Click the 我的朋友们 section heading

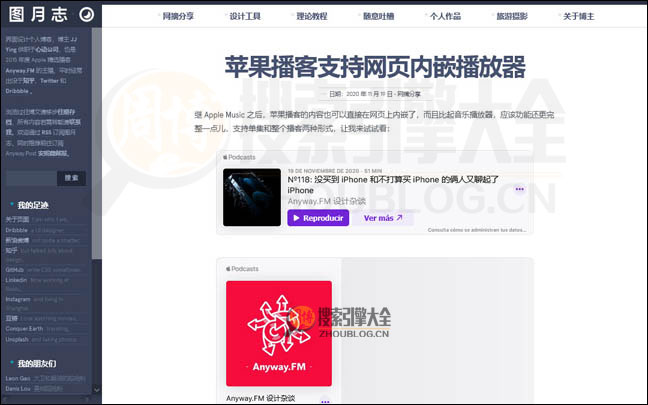[36, 364]
